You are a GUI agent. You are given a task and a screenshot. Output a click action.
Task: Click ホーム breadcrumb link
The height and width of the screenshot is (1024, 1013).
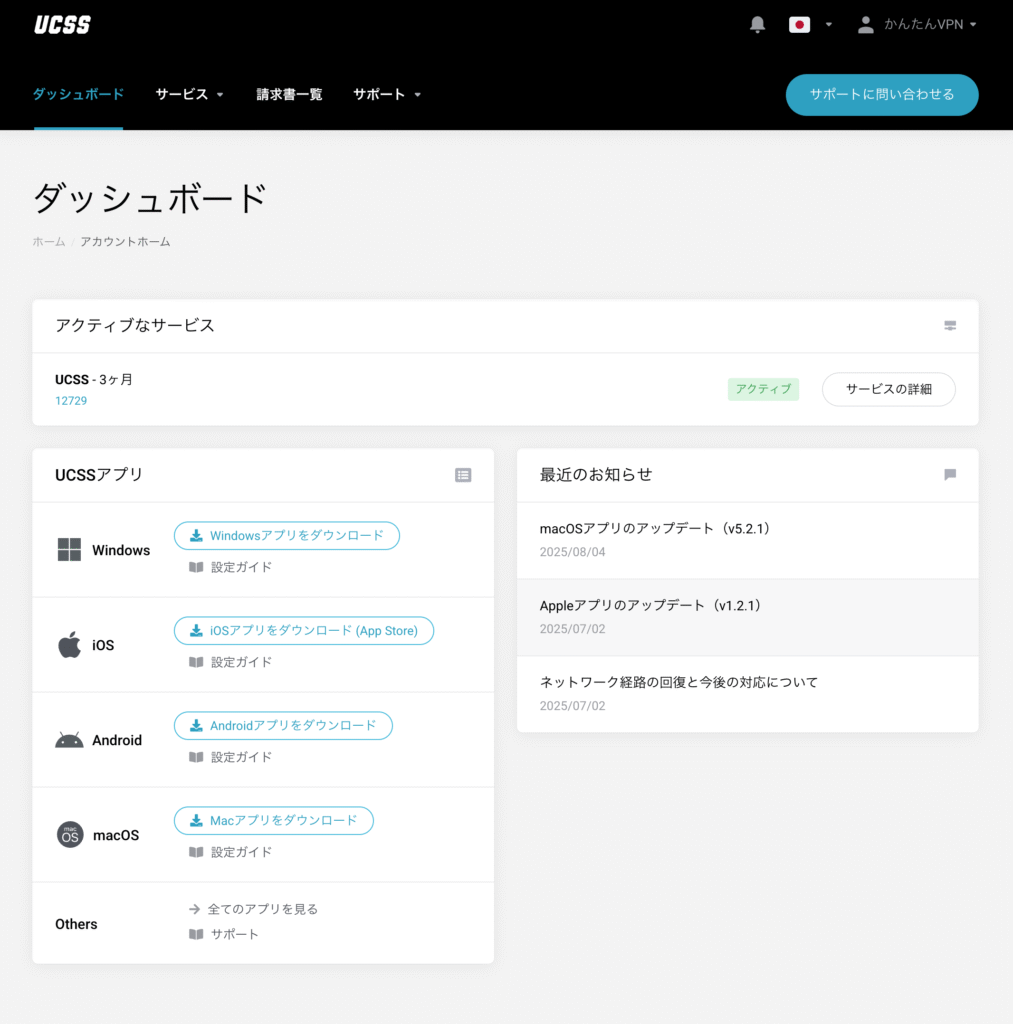(x=49, y=242)
